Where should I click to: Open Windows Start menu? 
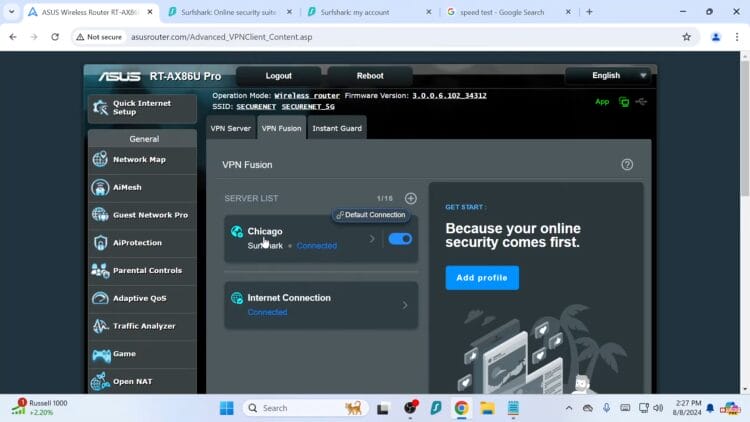click(x=227, y=408)
